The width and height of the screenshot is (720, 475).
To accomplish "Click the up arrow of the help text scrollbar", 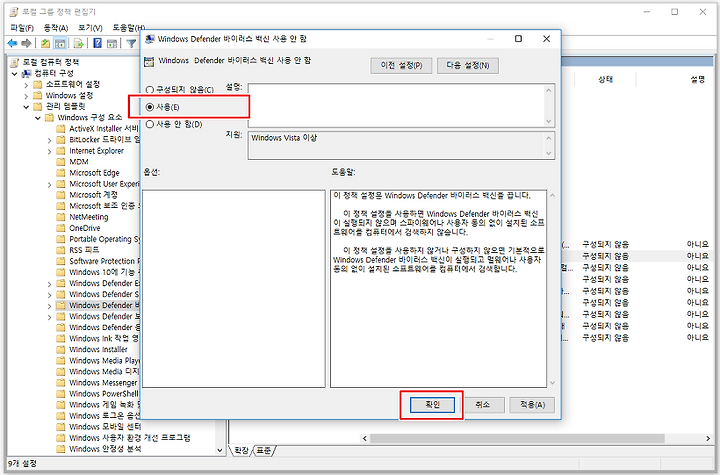I will 552,196.
